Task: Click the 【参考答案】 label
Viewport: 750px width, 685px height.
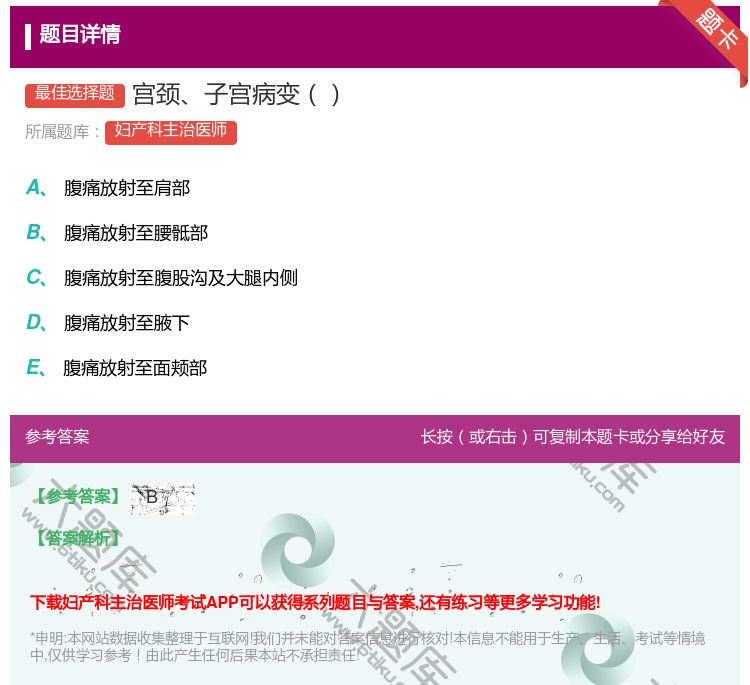Action: click(x=78, y=497)
